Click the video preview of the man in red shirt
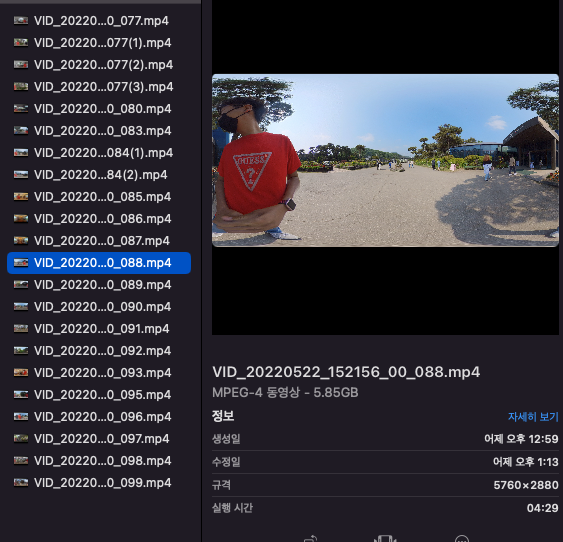The image size is (563, 542). (x=385, y=160)
